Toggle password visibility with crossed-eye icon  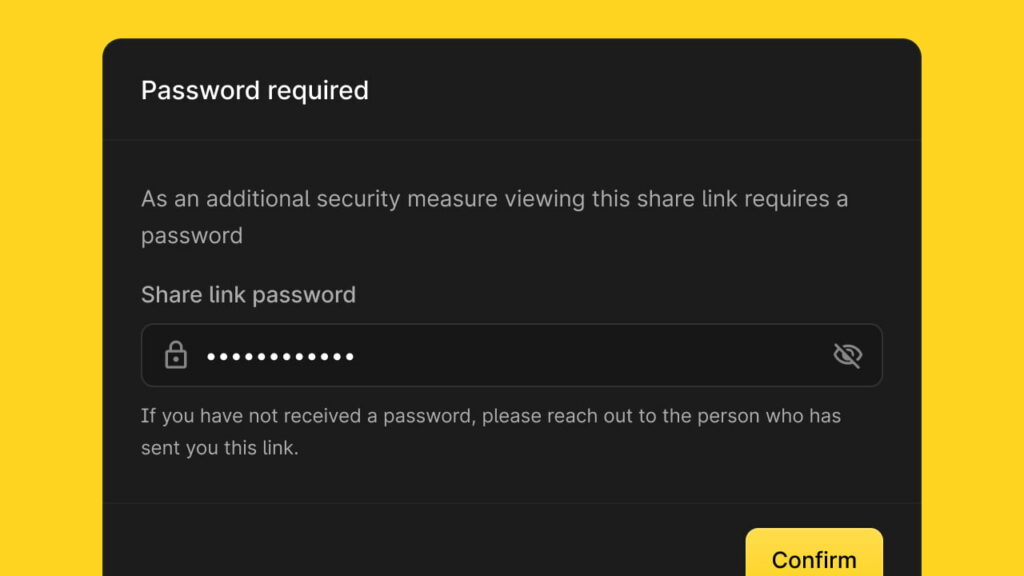[x=848, y=355]
